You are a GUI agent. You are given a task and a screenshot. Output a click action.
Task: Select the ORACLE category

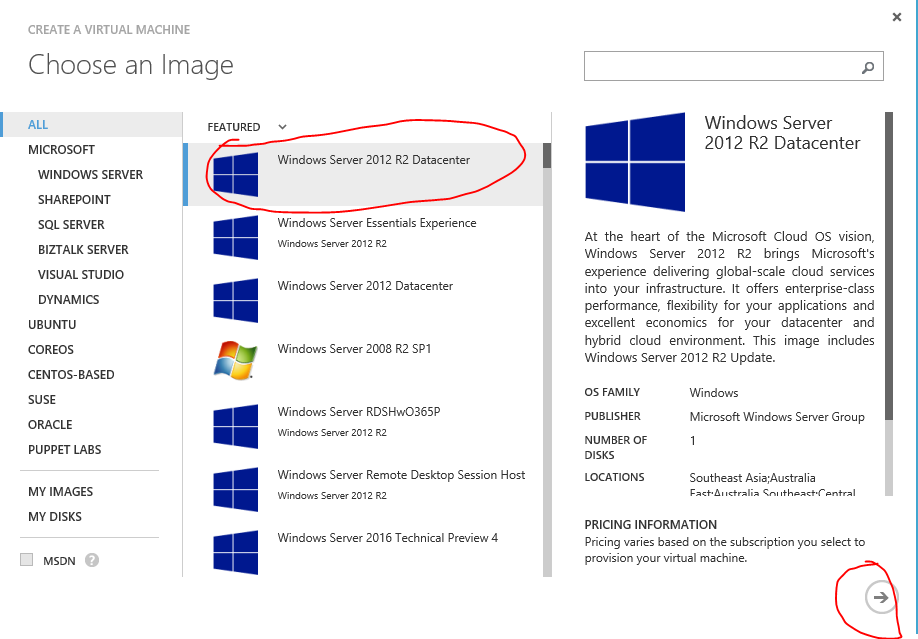[x=50, y=425]
